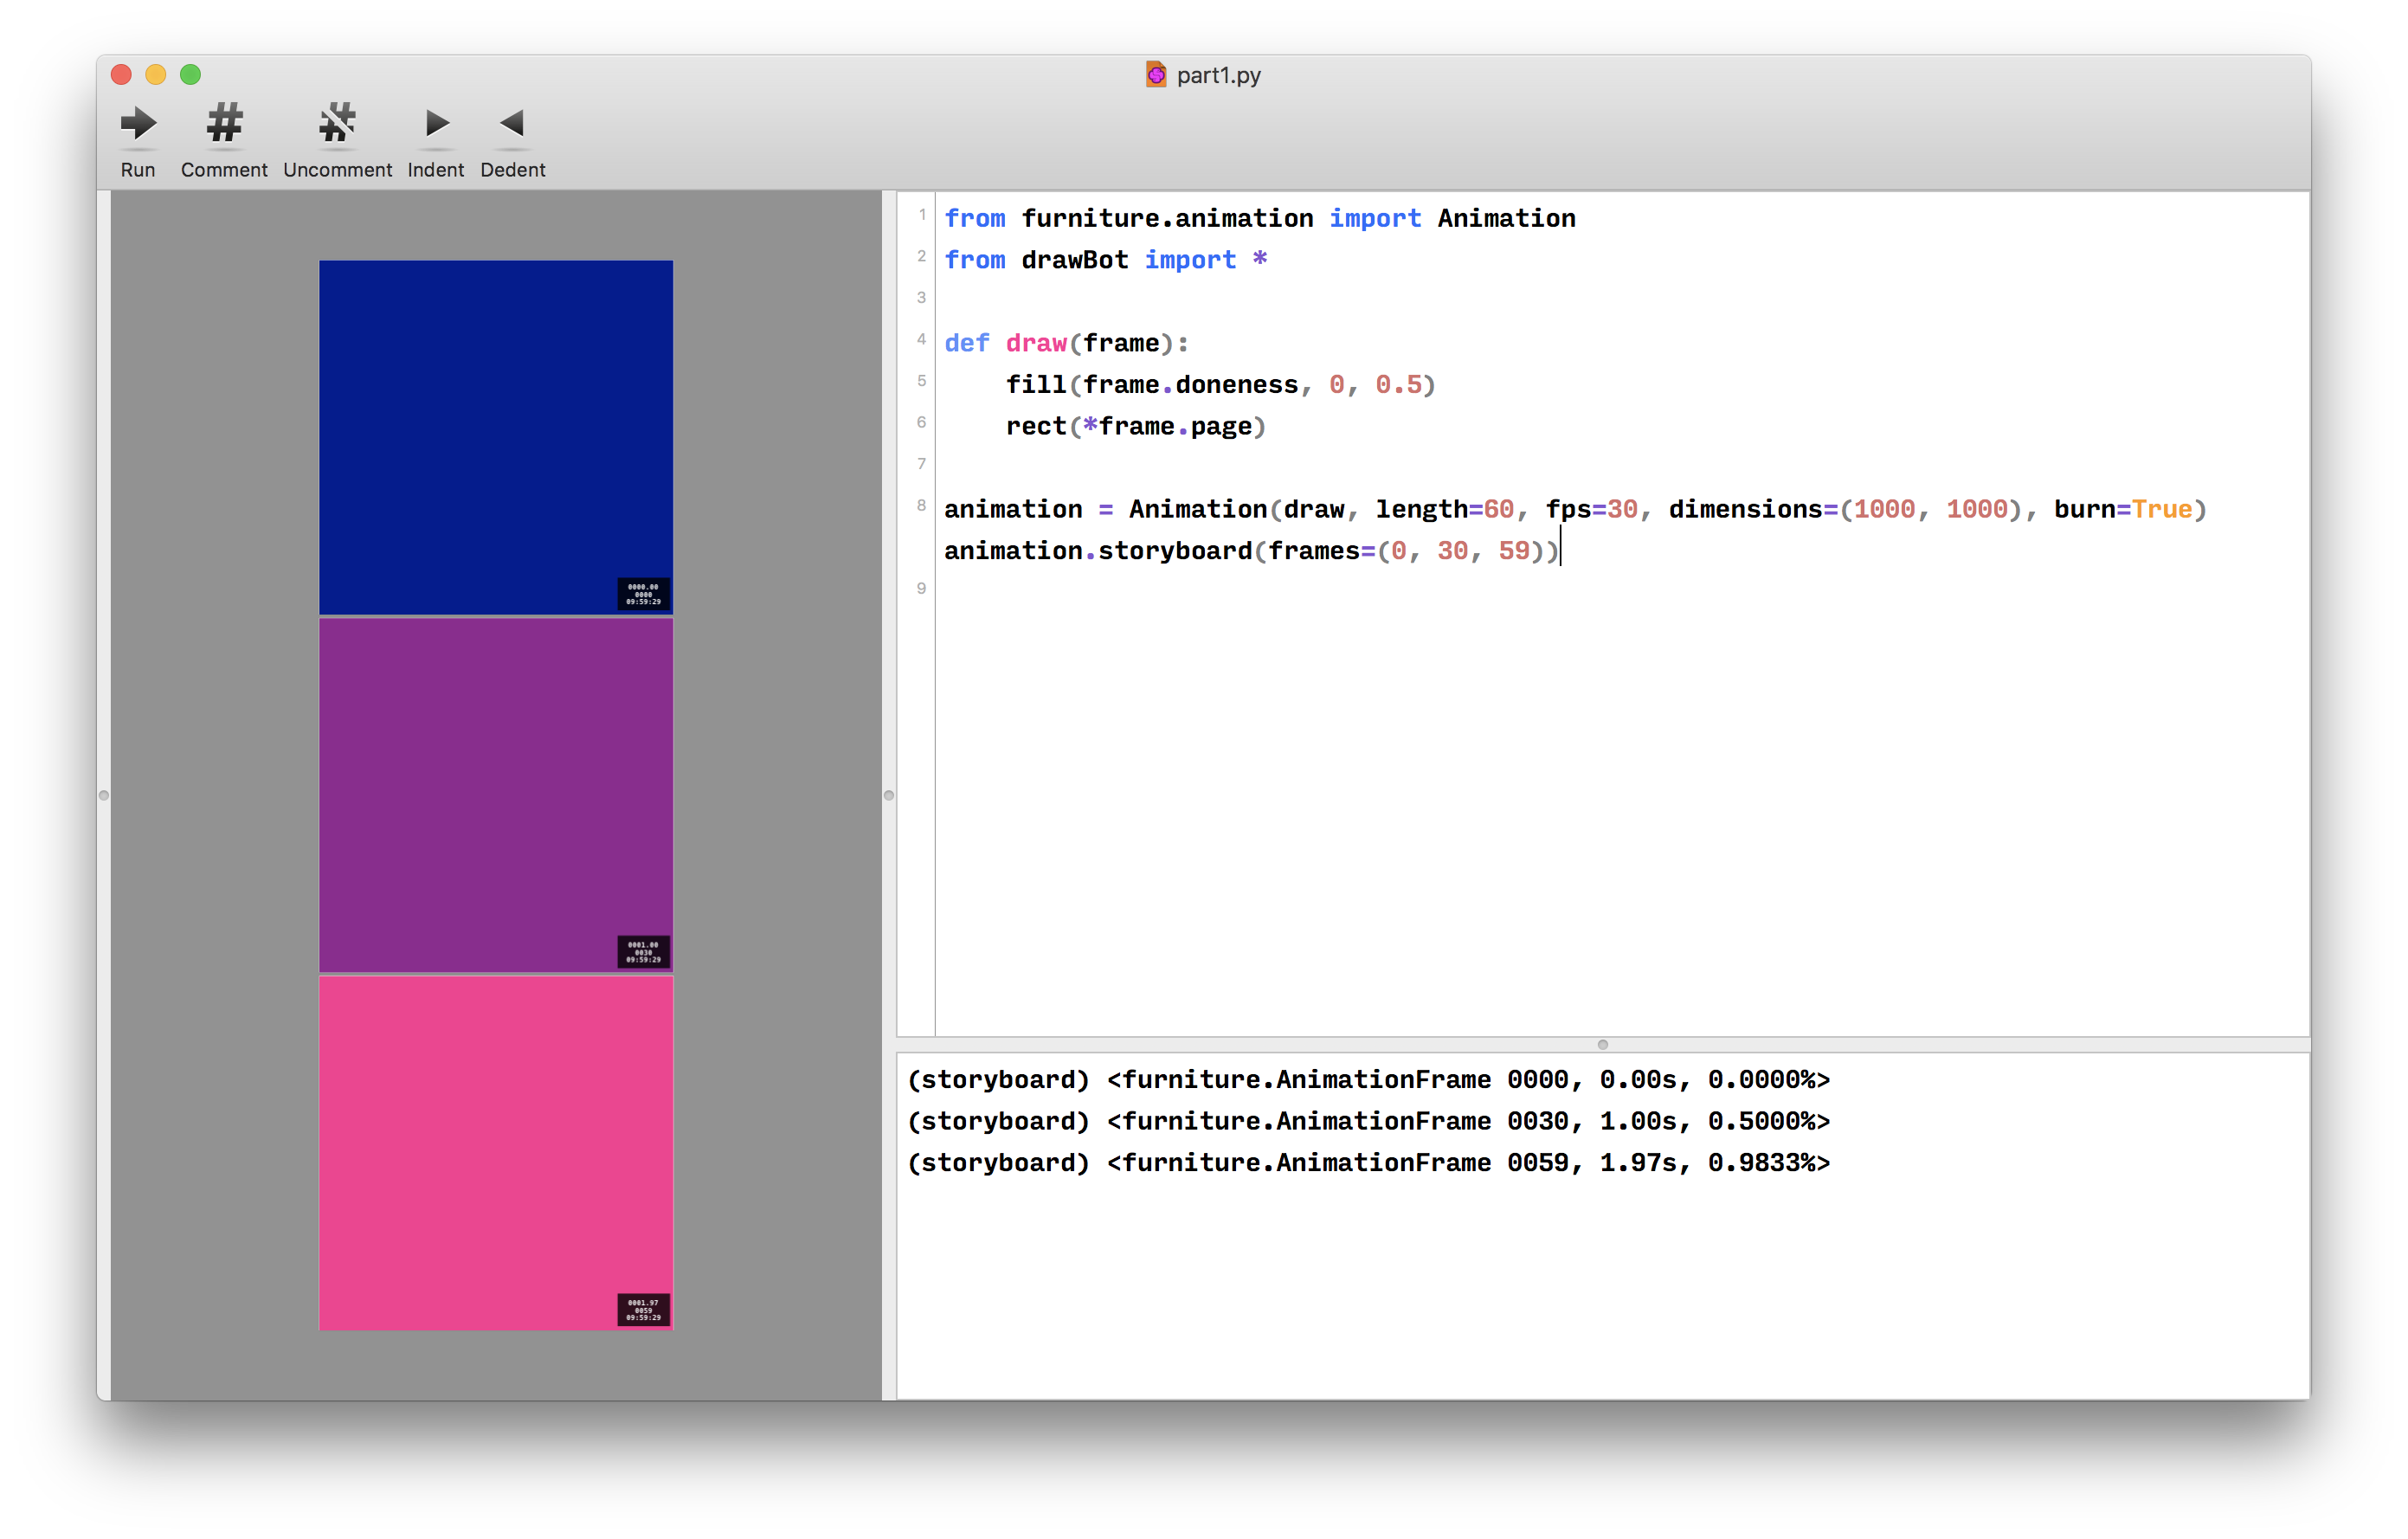This screenshot has width=2408, height=1539.
Task: Click the Run arrow icon
Action: point(138,124)
